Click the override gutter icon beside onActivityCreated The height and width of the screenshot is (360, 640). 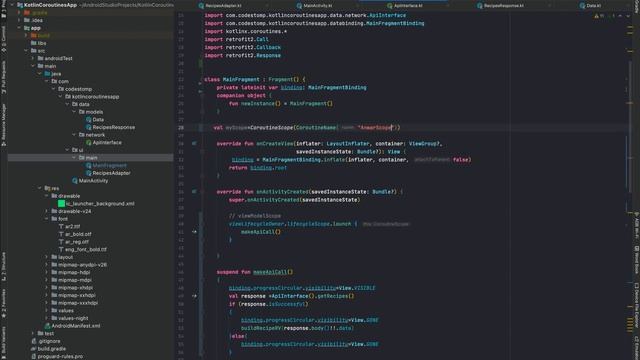(x=194, y=191)
